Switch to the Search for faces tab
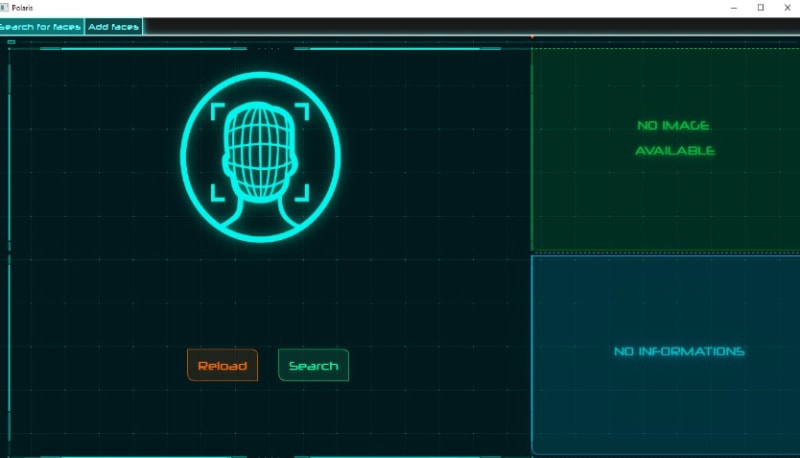Viewport: 800px width, 458px height. coord(41,27)
